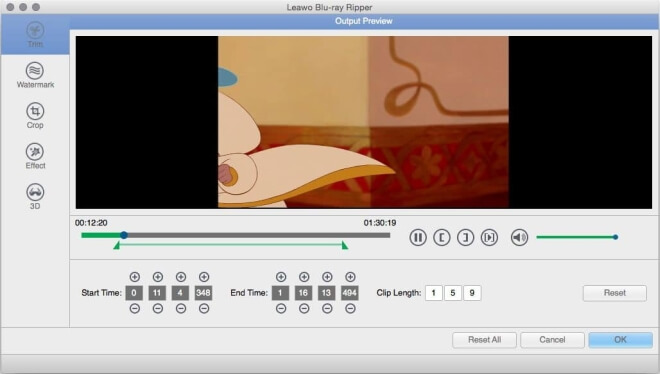The width and height of the screenshot is (660, 374).
Task: Play the trimmed clip segment
Action: point(489,238)
